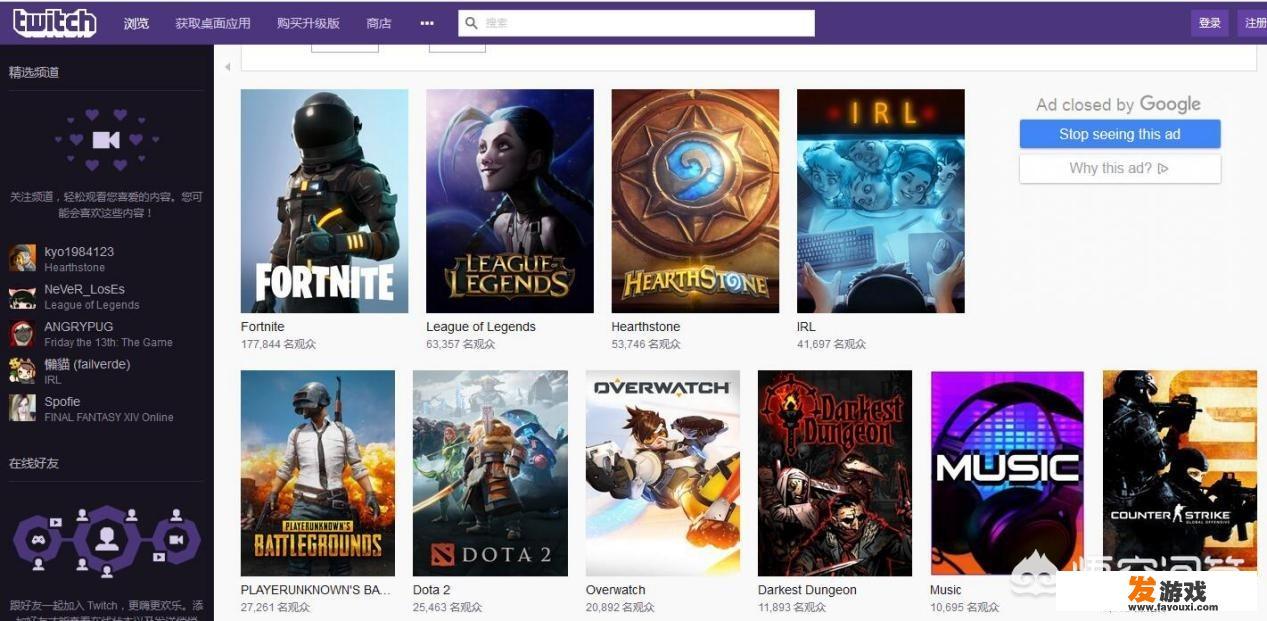Open the three-dot more menu
Image resolution: width=1267 pixels, height=621 pixels.
427,23
